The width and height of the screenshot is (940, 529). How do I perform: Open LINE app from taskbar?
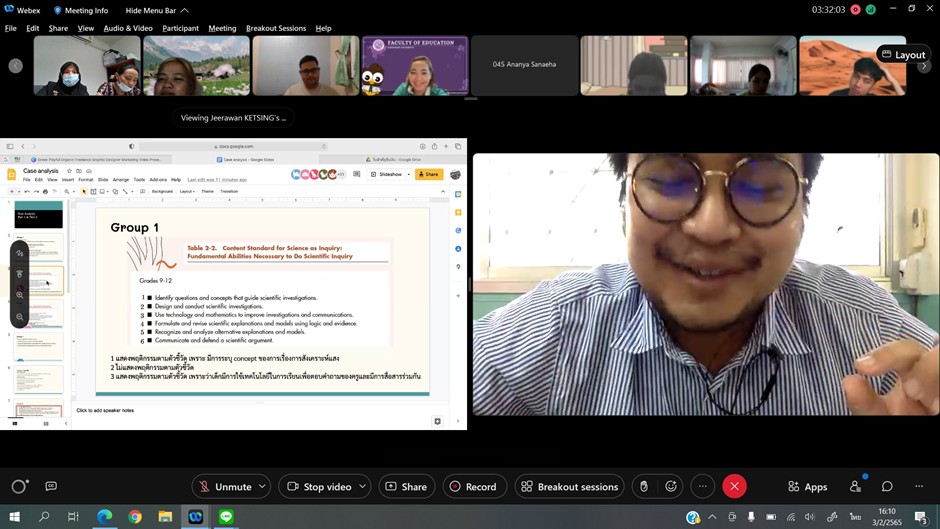coord(226,516)
